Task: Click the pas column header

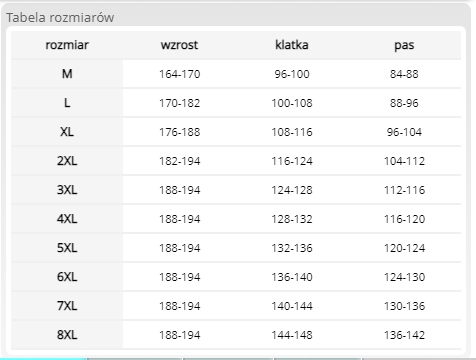Action: click(x=404, y=45)
